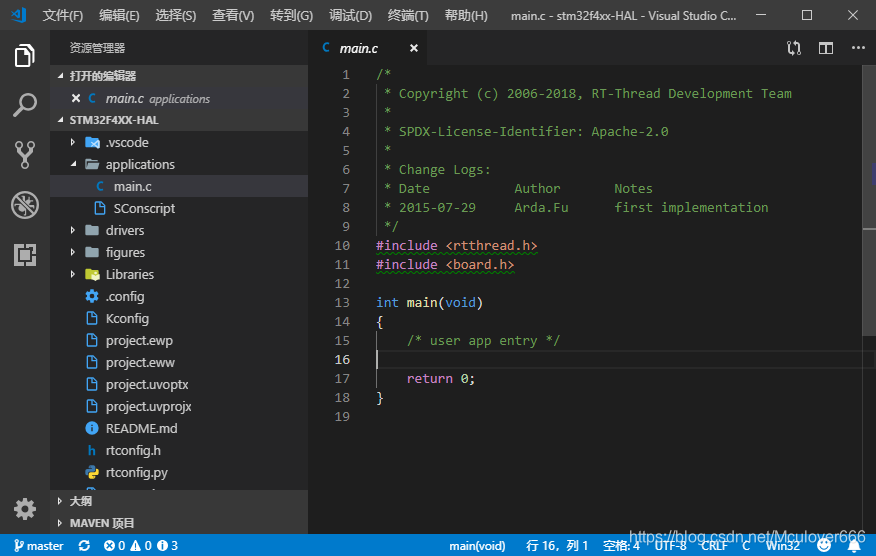Synchronize changes in status bar
876x556 pixels.
(84, 546)
